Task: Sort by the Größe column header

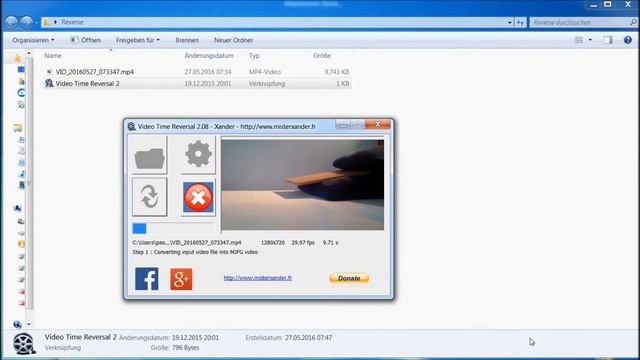Action: click(322, 56)
